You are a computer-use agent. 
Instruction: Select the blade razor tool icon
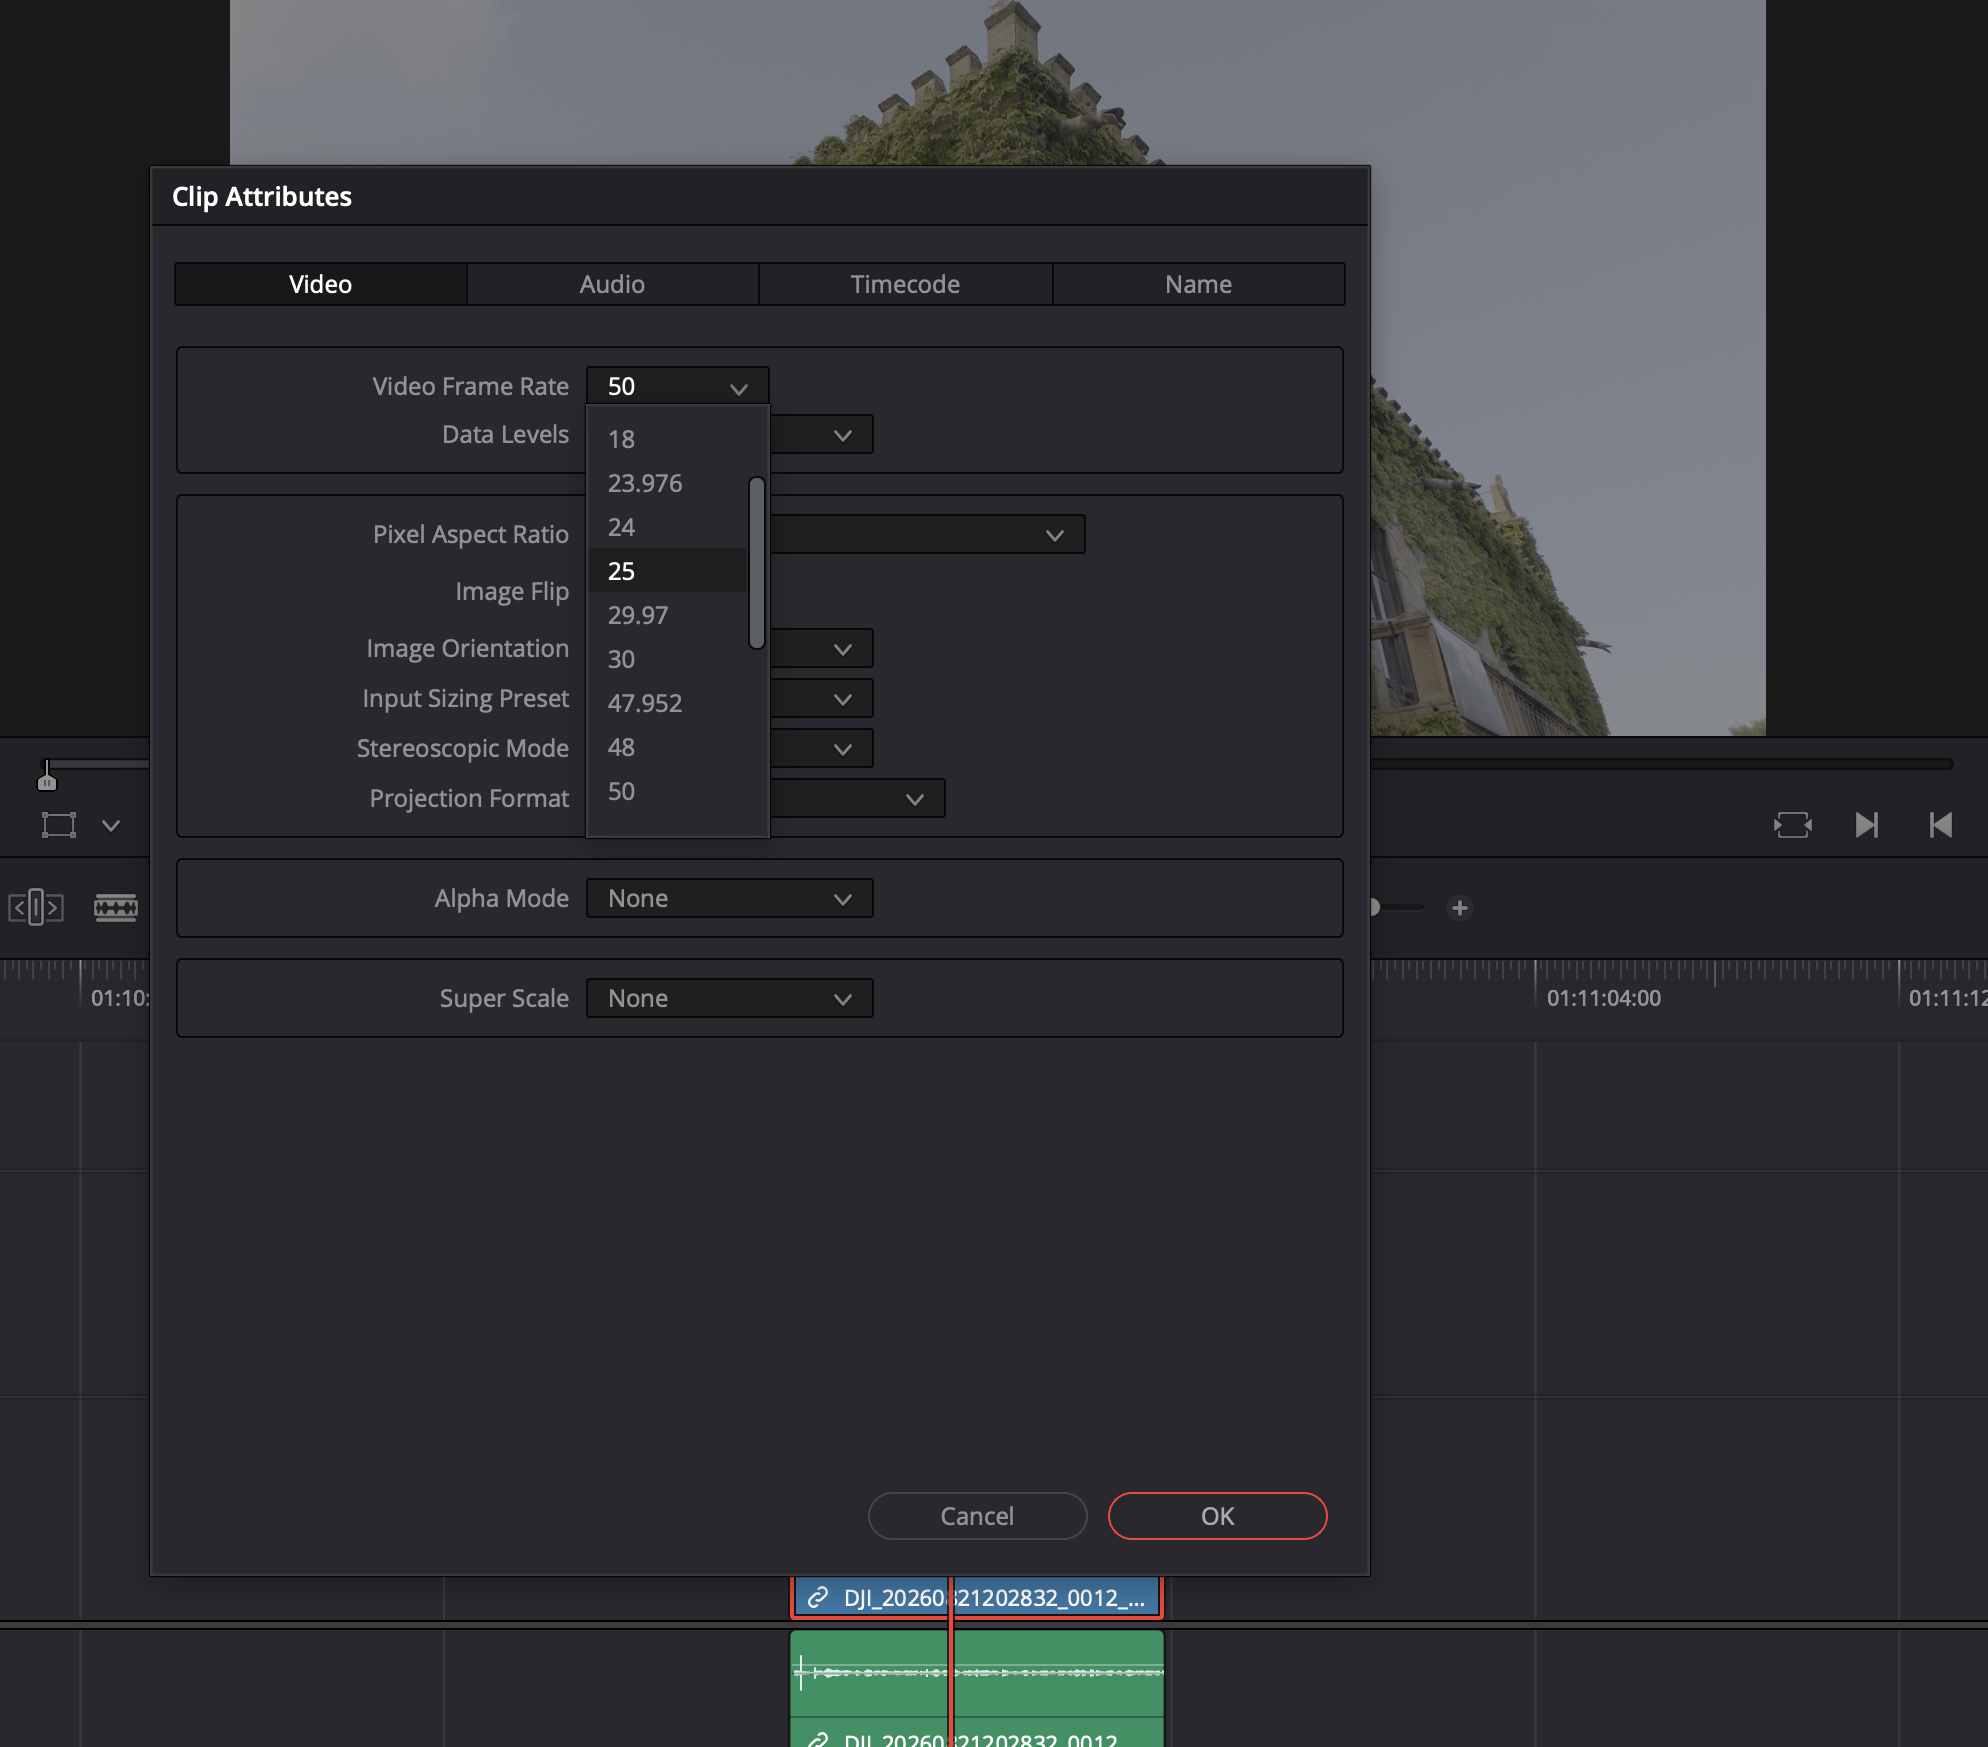(116, 908)
